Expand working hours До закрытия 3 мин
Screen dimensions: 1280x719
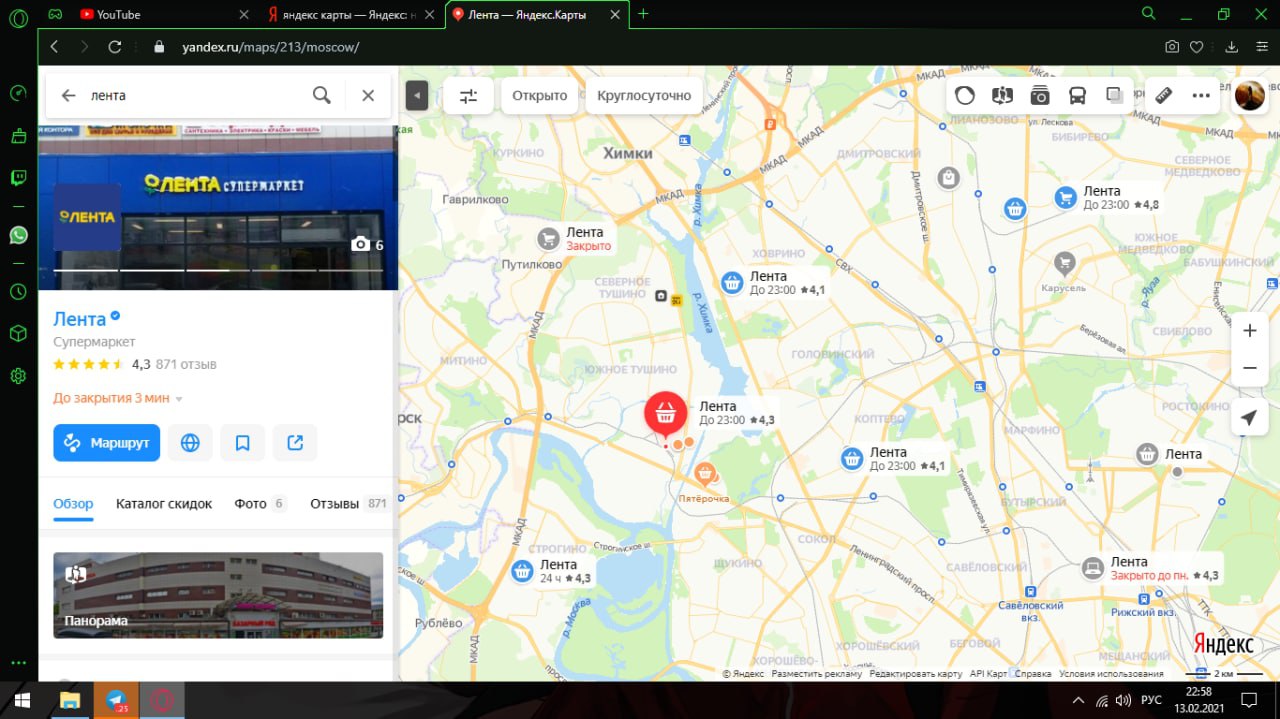tap(118, 398)
